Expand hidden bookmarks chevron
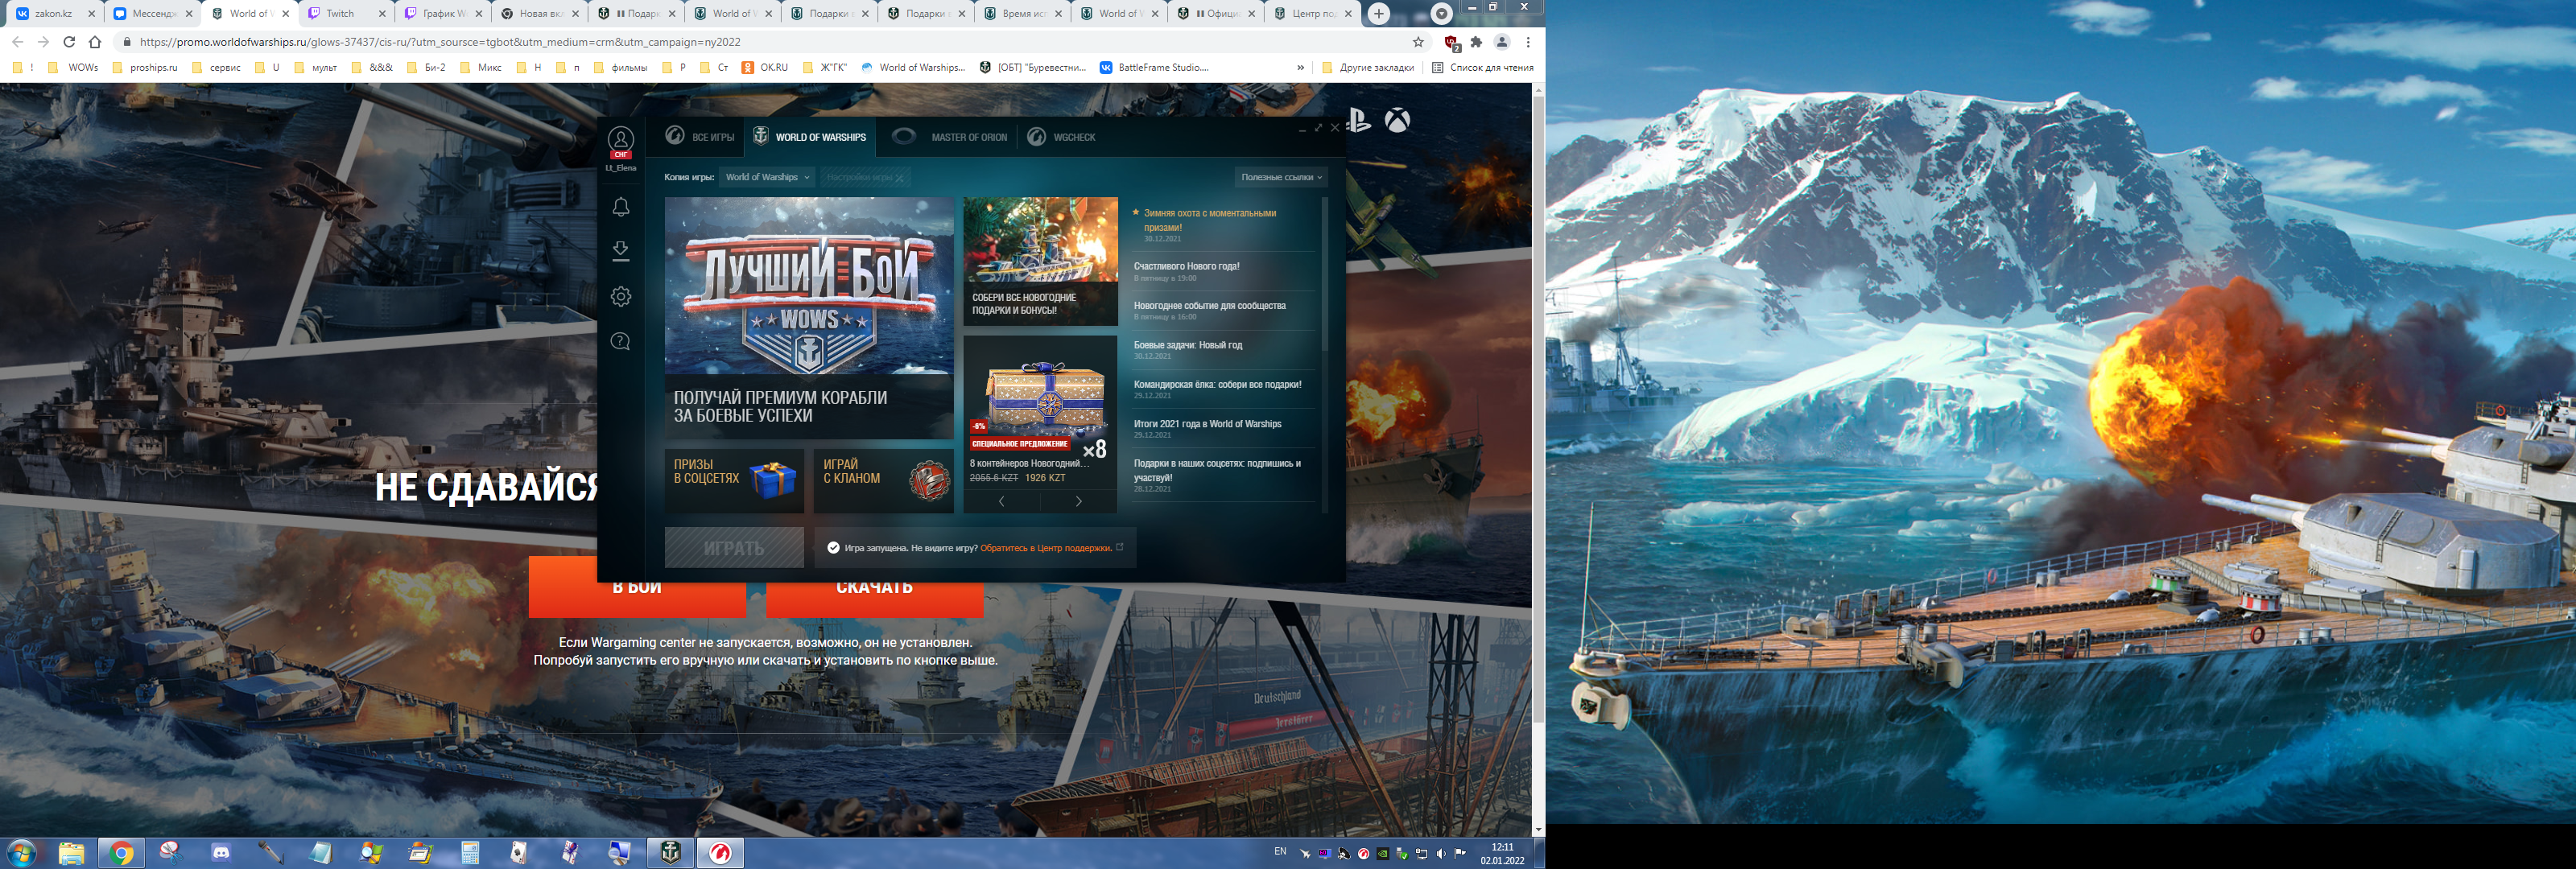Viewport: 2576px width, 869px height. [x=1300, y=68]
